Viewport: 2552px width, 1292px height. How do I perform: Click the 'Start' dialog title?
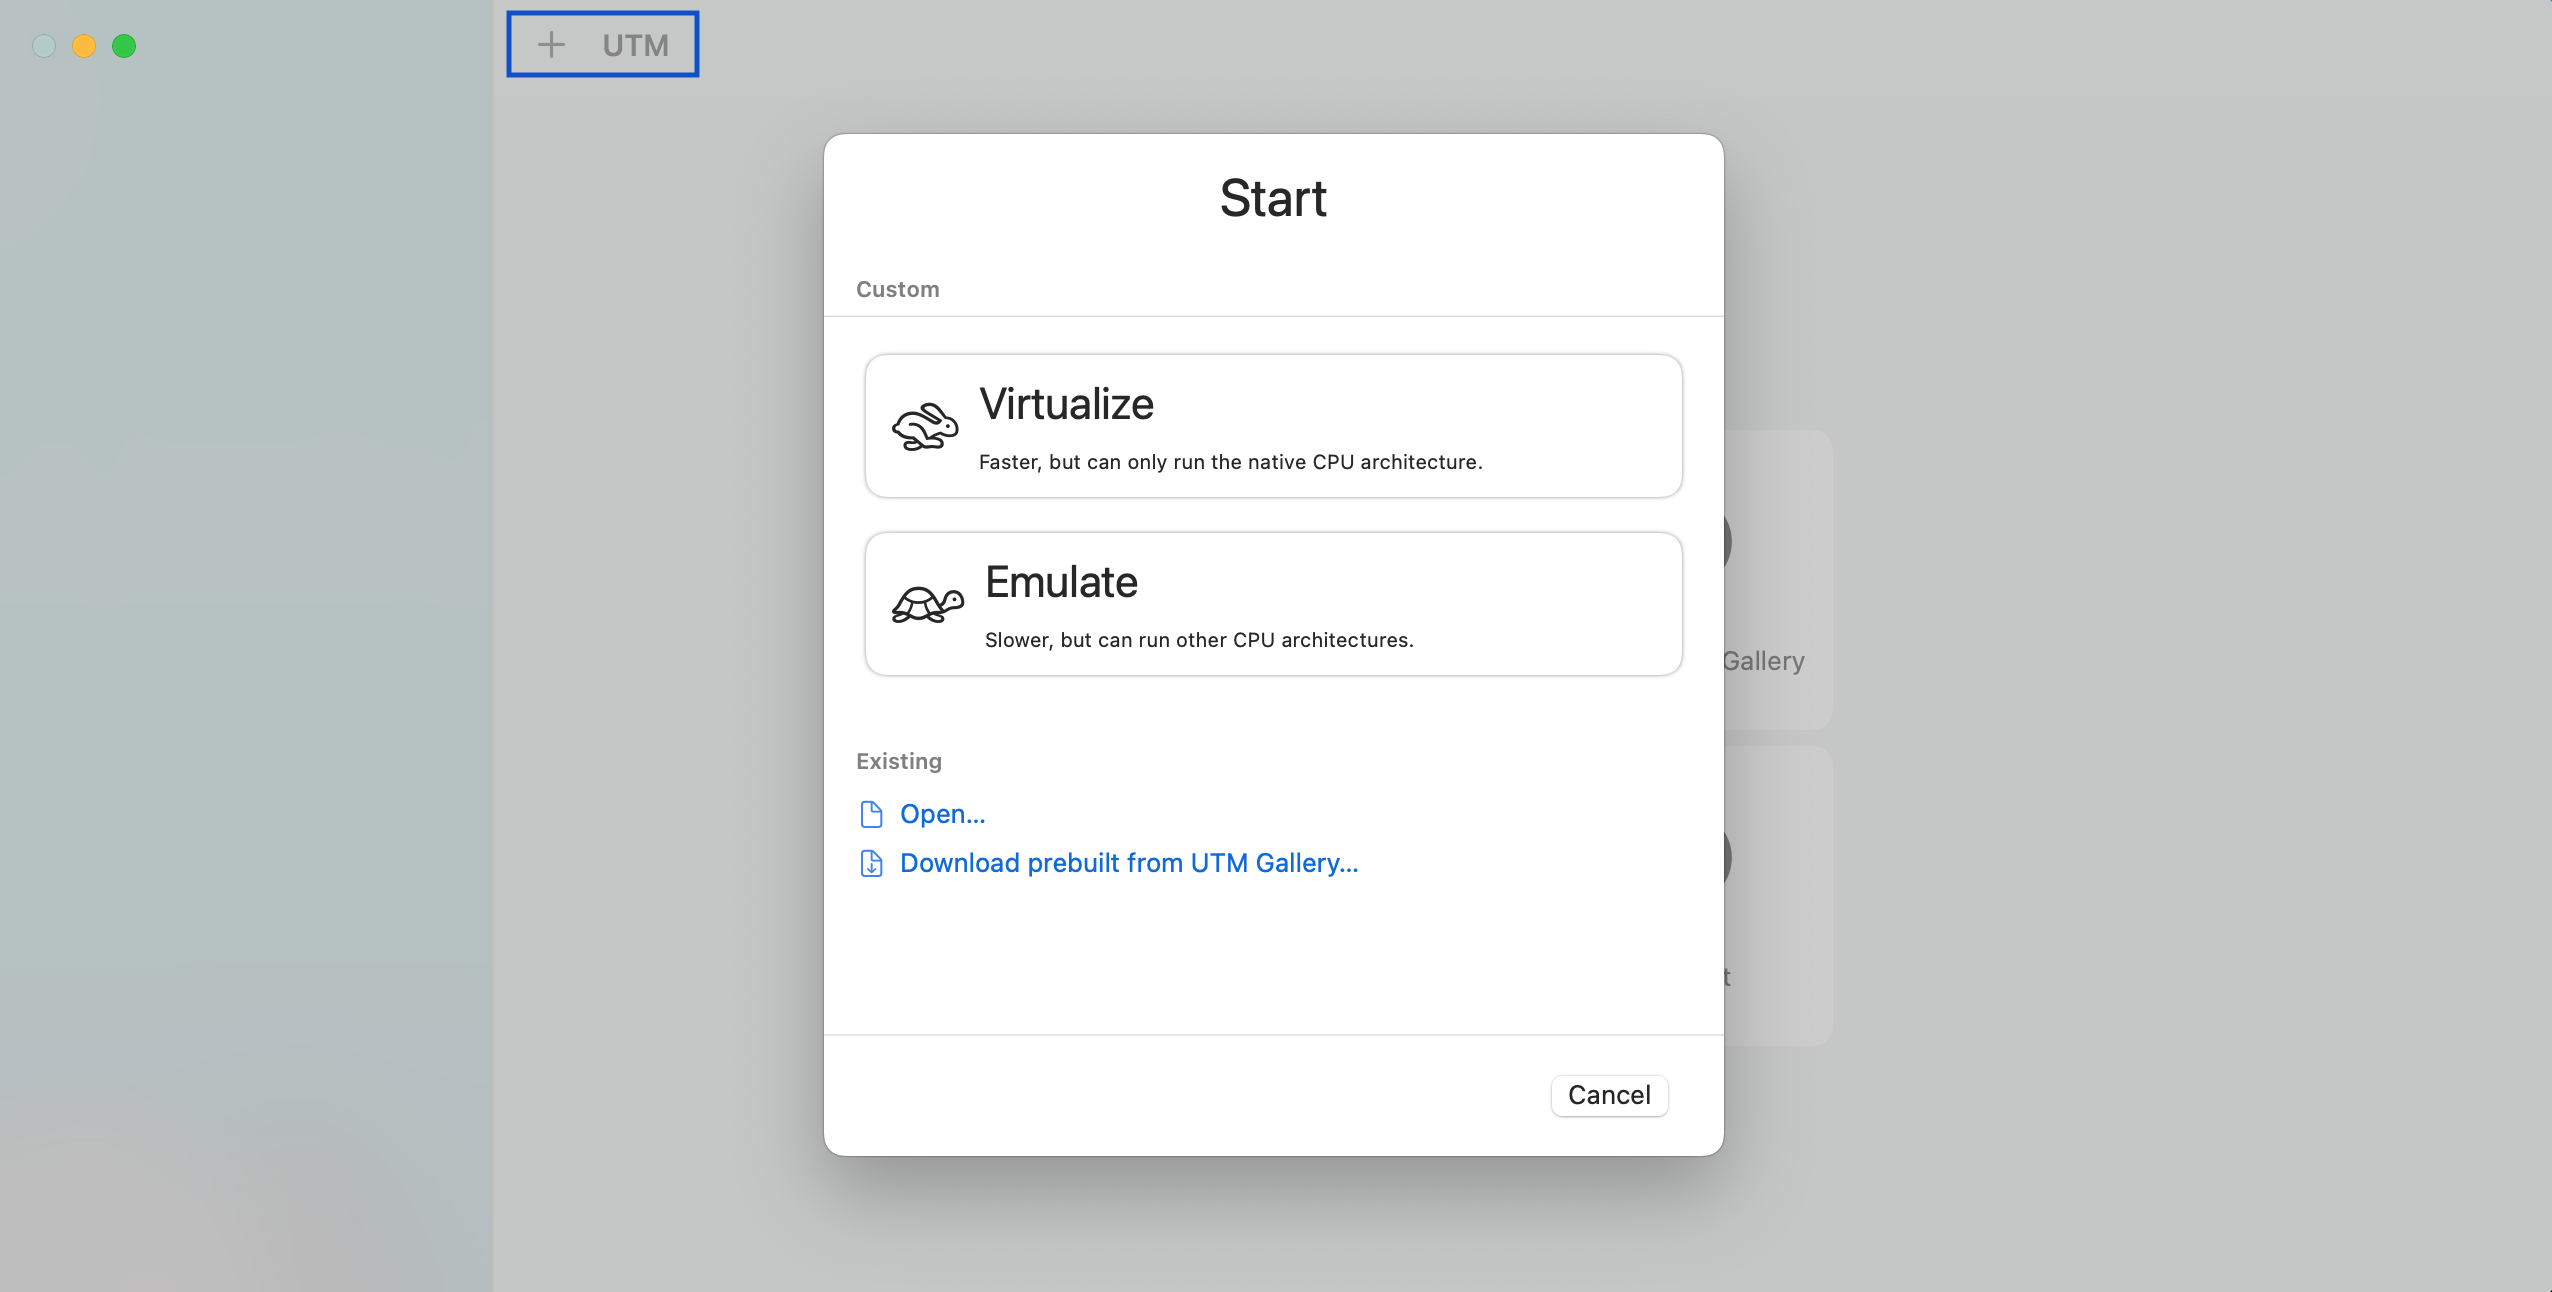tap(1273, 198)
